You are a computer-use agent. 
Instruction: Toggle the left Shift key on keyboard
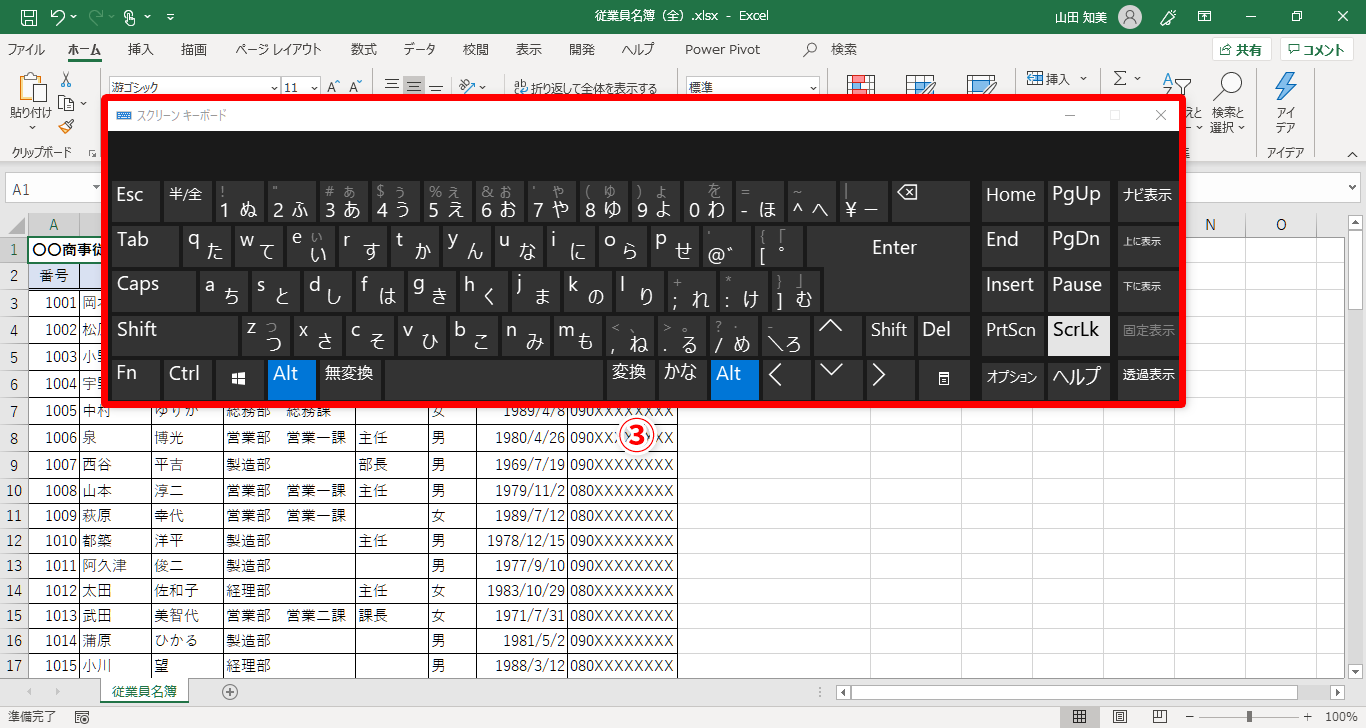[x=175, y=335]
